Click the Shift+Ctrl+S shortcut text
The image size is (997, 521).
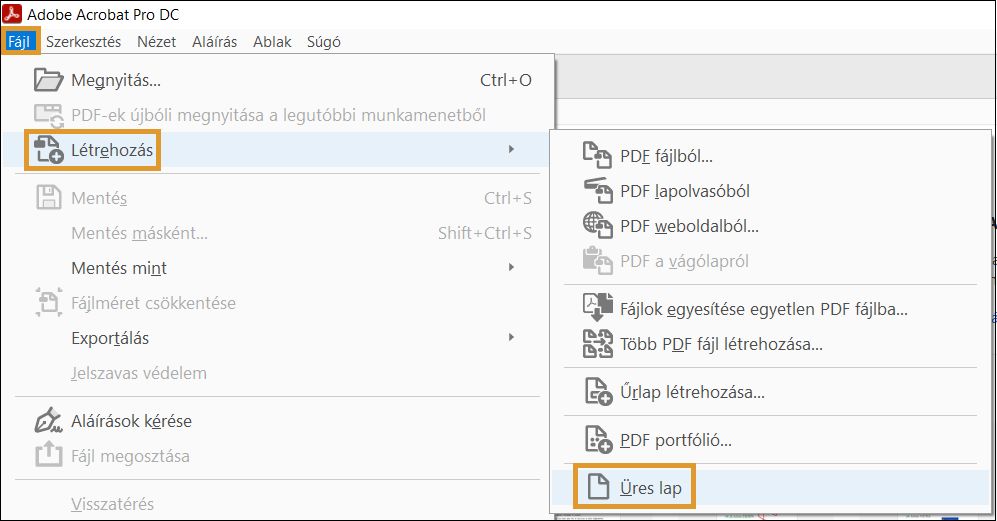[x=485, y=233]
